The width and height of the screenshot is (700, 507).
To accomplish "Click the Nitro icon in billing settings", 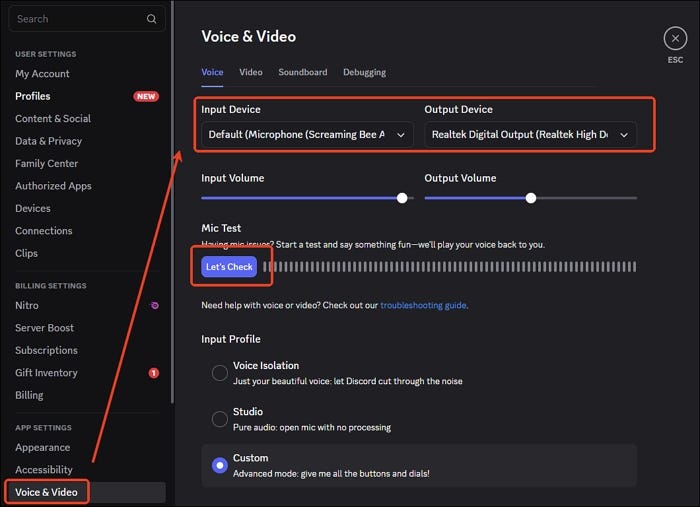I will coord(154,306).
